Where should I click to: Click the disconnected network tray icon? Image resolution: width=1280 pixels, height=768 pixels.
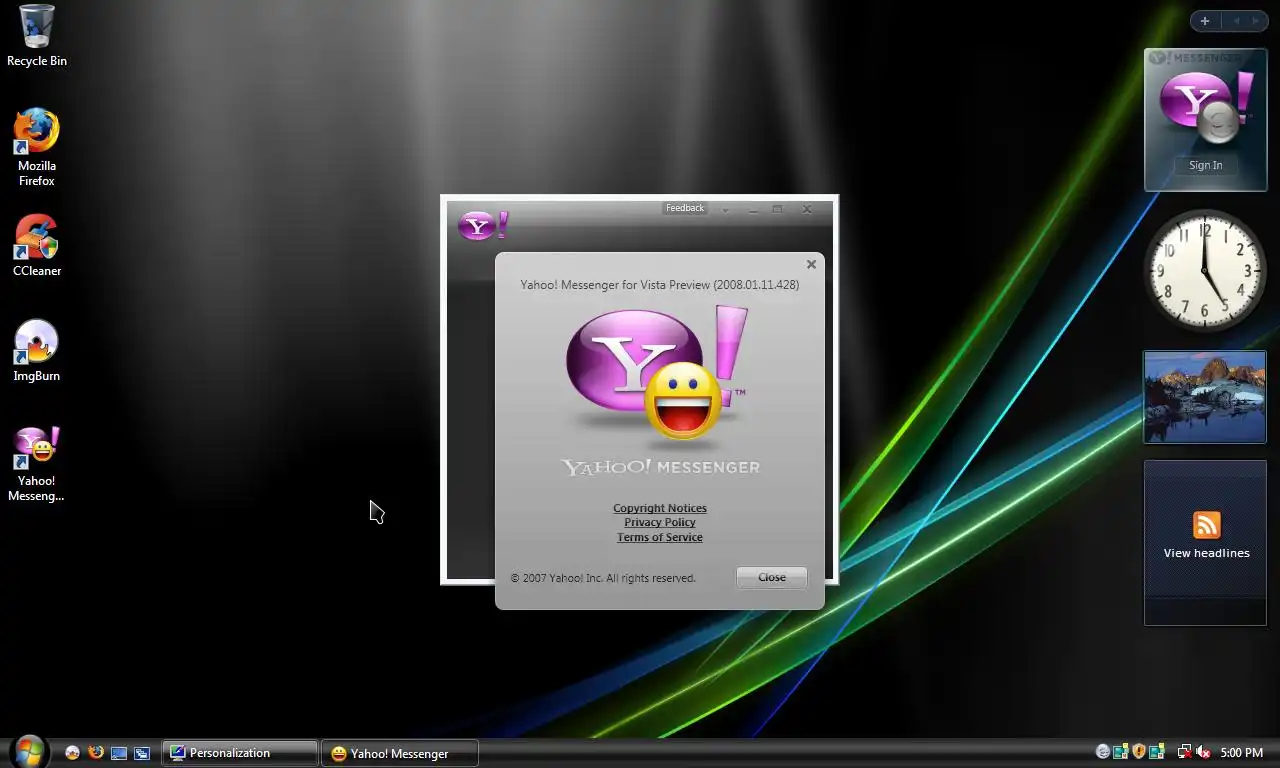pyautogui.click(x=1184, y=752)
